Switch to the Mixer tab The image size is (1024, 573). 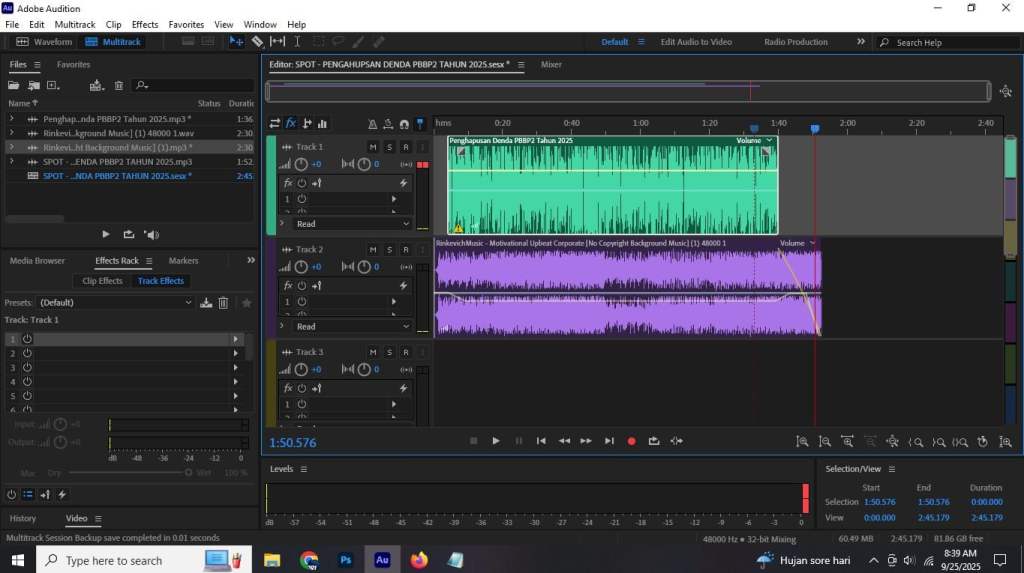click(x=551, y=64)
